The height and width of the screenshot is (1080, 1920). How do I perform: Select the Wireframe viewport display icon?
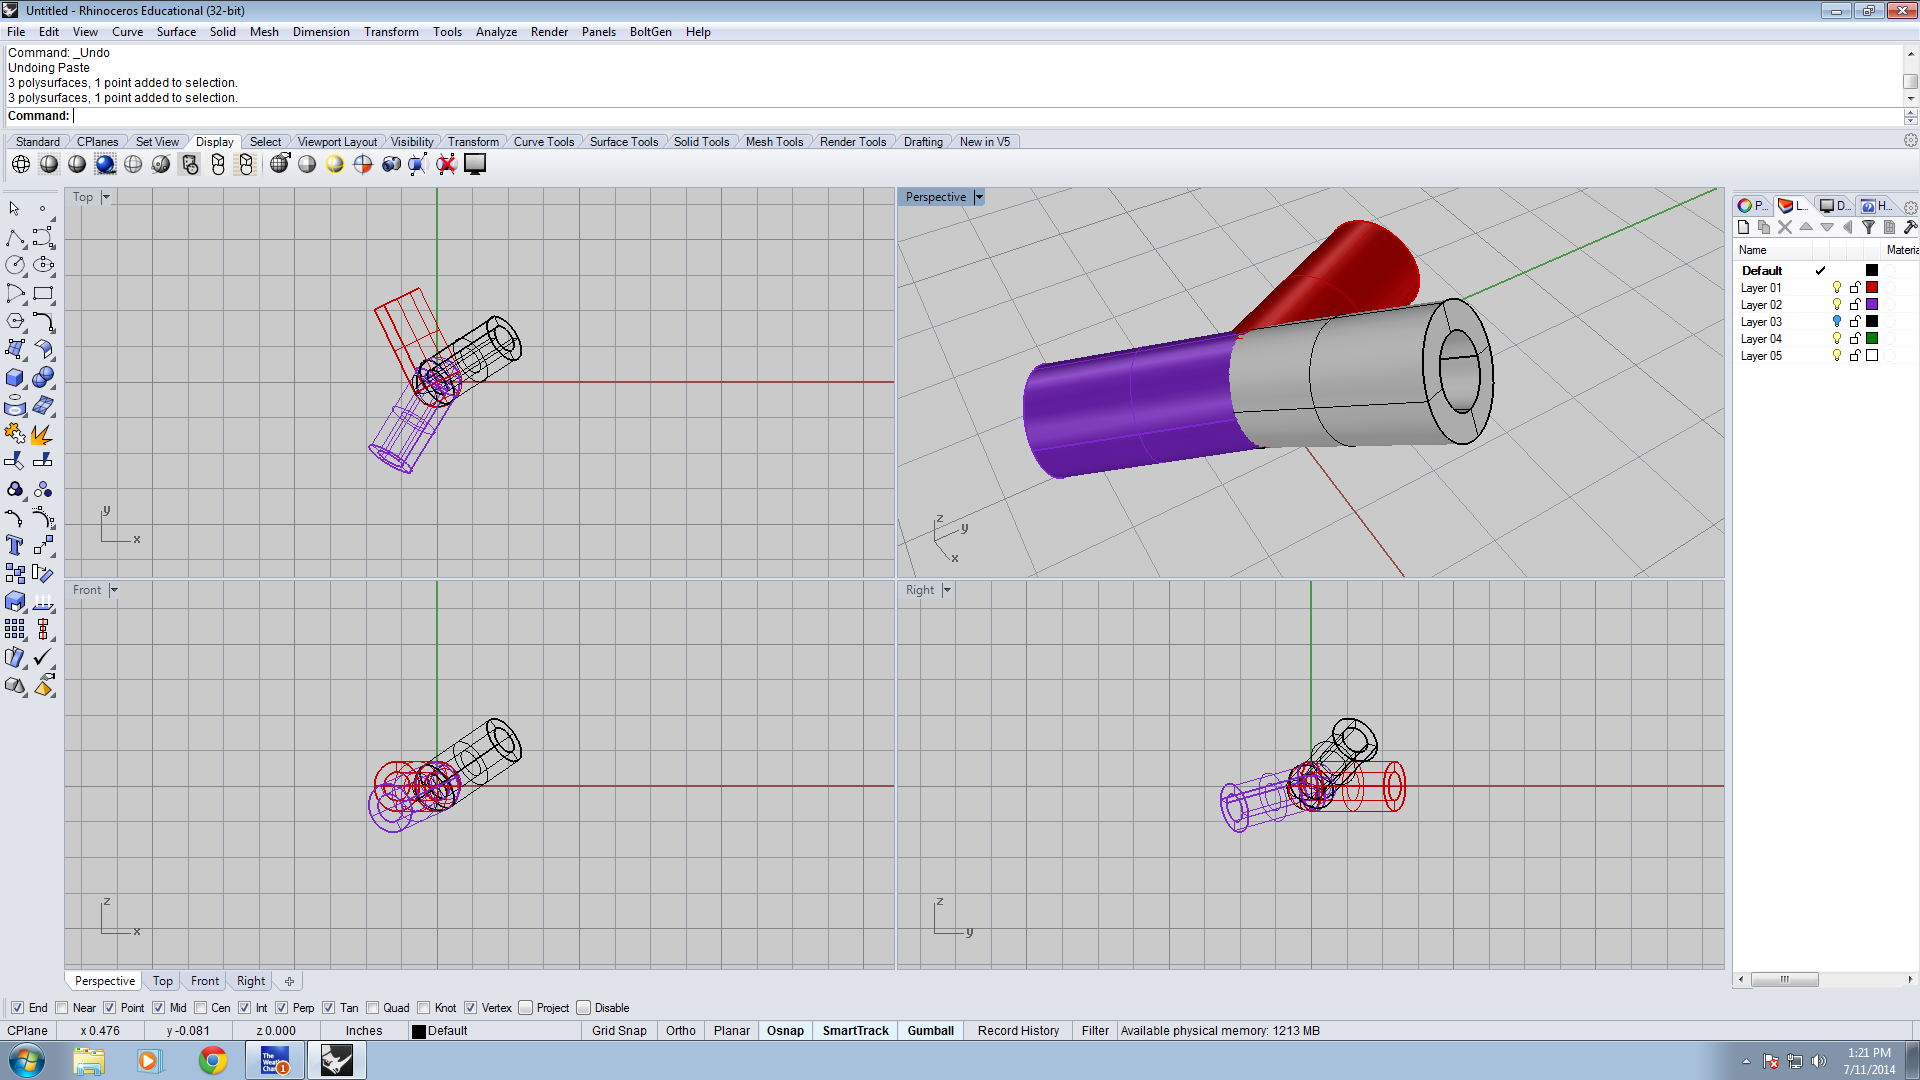tap(21, 164)
